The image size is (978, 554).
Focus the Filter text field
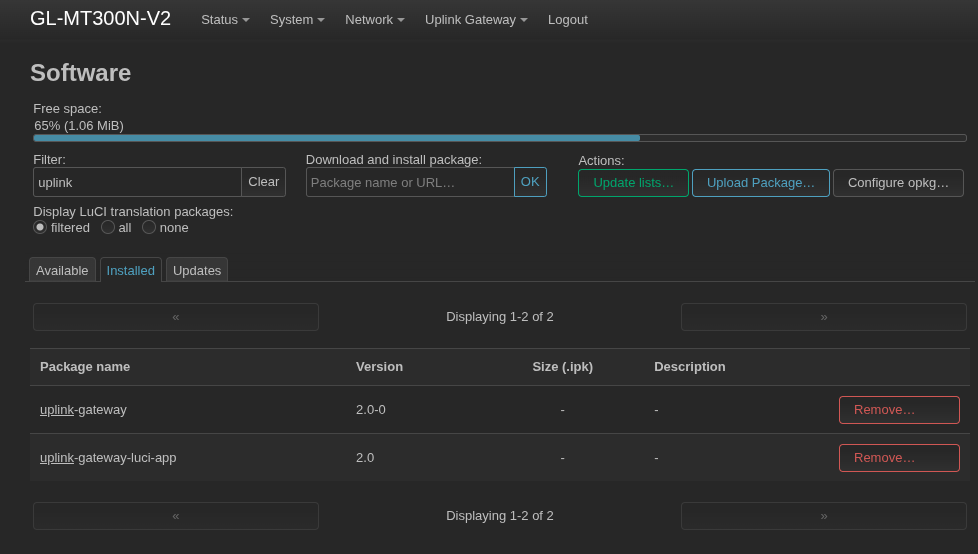click(137, 182)
